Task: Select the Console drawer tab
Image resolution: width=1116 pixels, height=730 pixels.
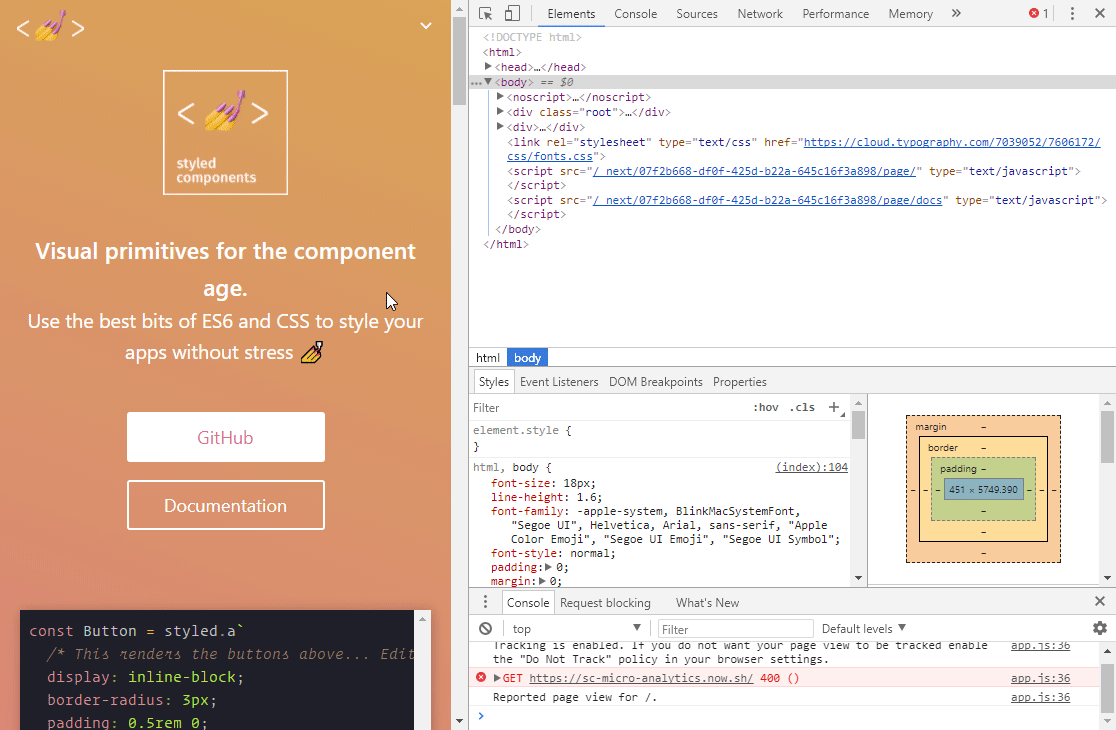Action: pos(527,602)
